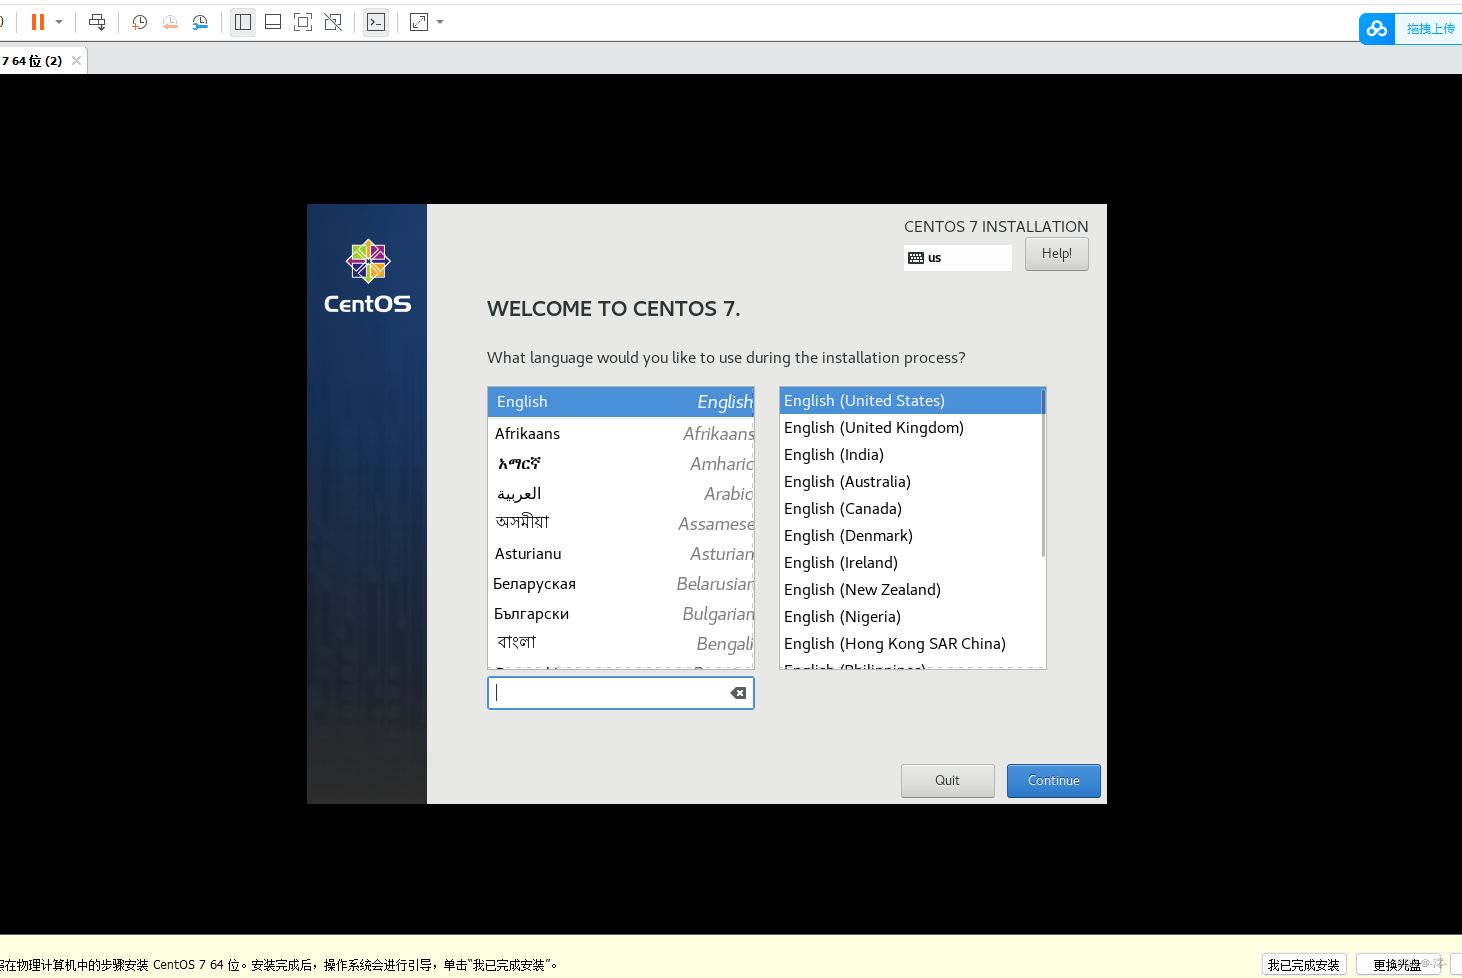This screenshot has height=978, width=1462.
Task: Select the Bengali language row
Action: click(x=621, y=644)
